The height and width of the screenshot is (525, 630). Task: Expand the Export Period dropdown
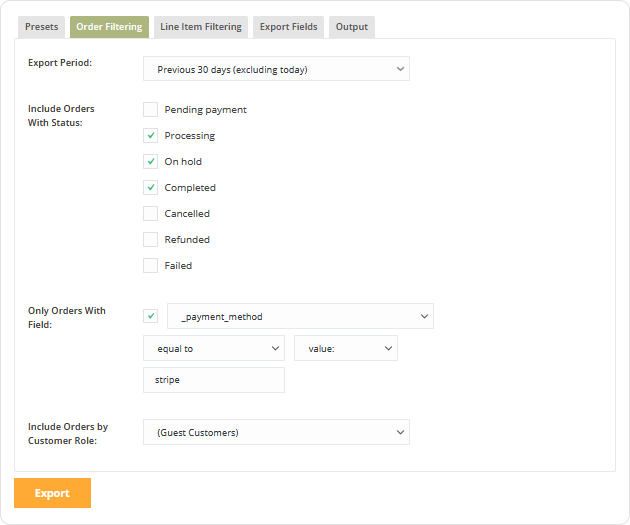276,69
